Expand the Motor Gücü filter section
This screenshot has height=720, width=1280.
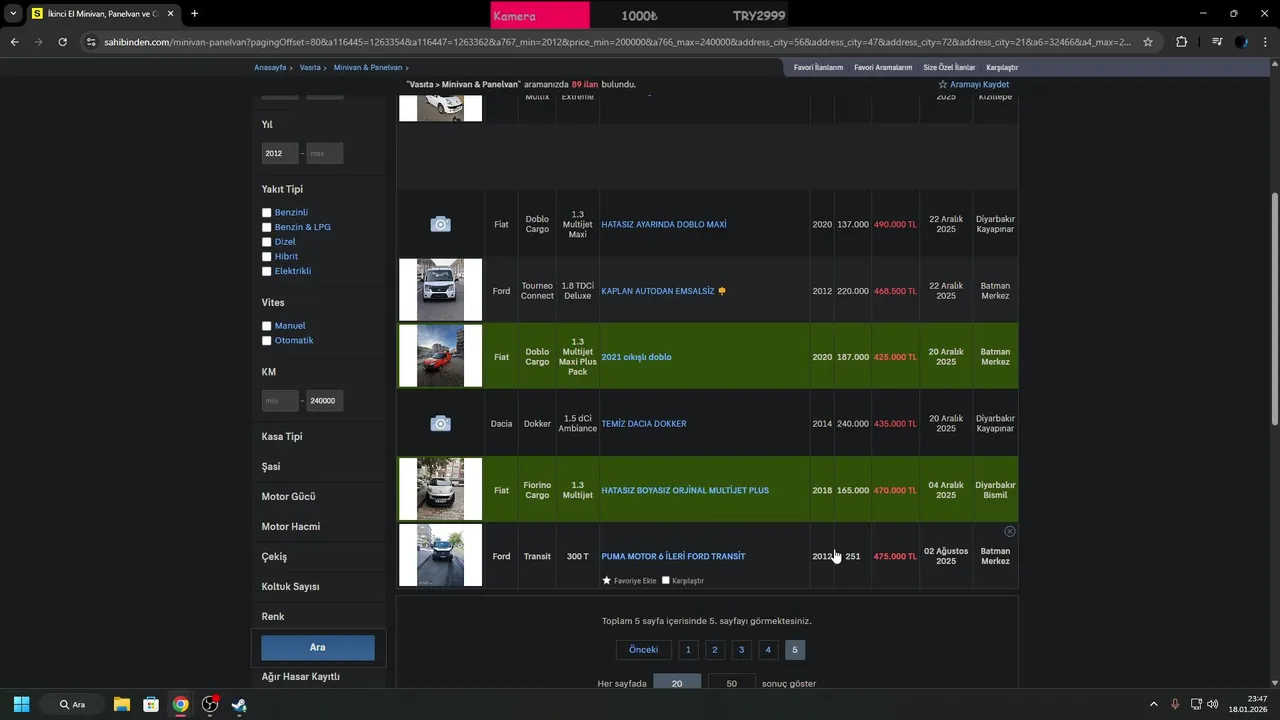[289, 497]
